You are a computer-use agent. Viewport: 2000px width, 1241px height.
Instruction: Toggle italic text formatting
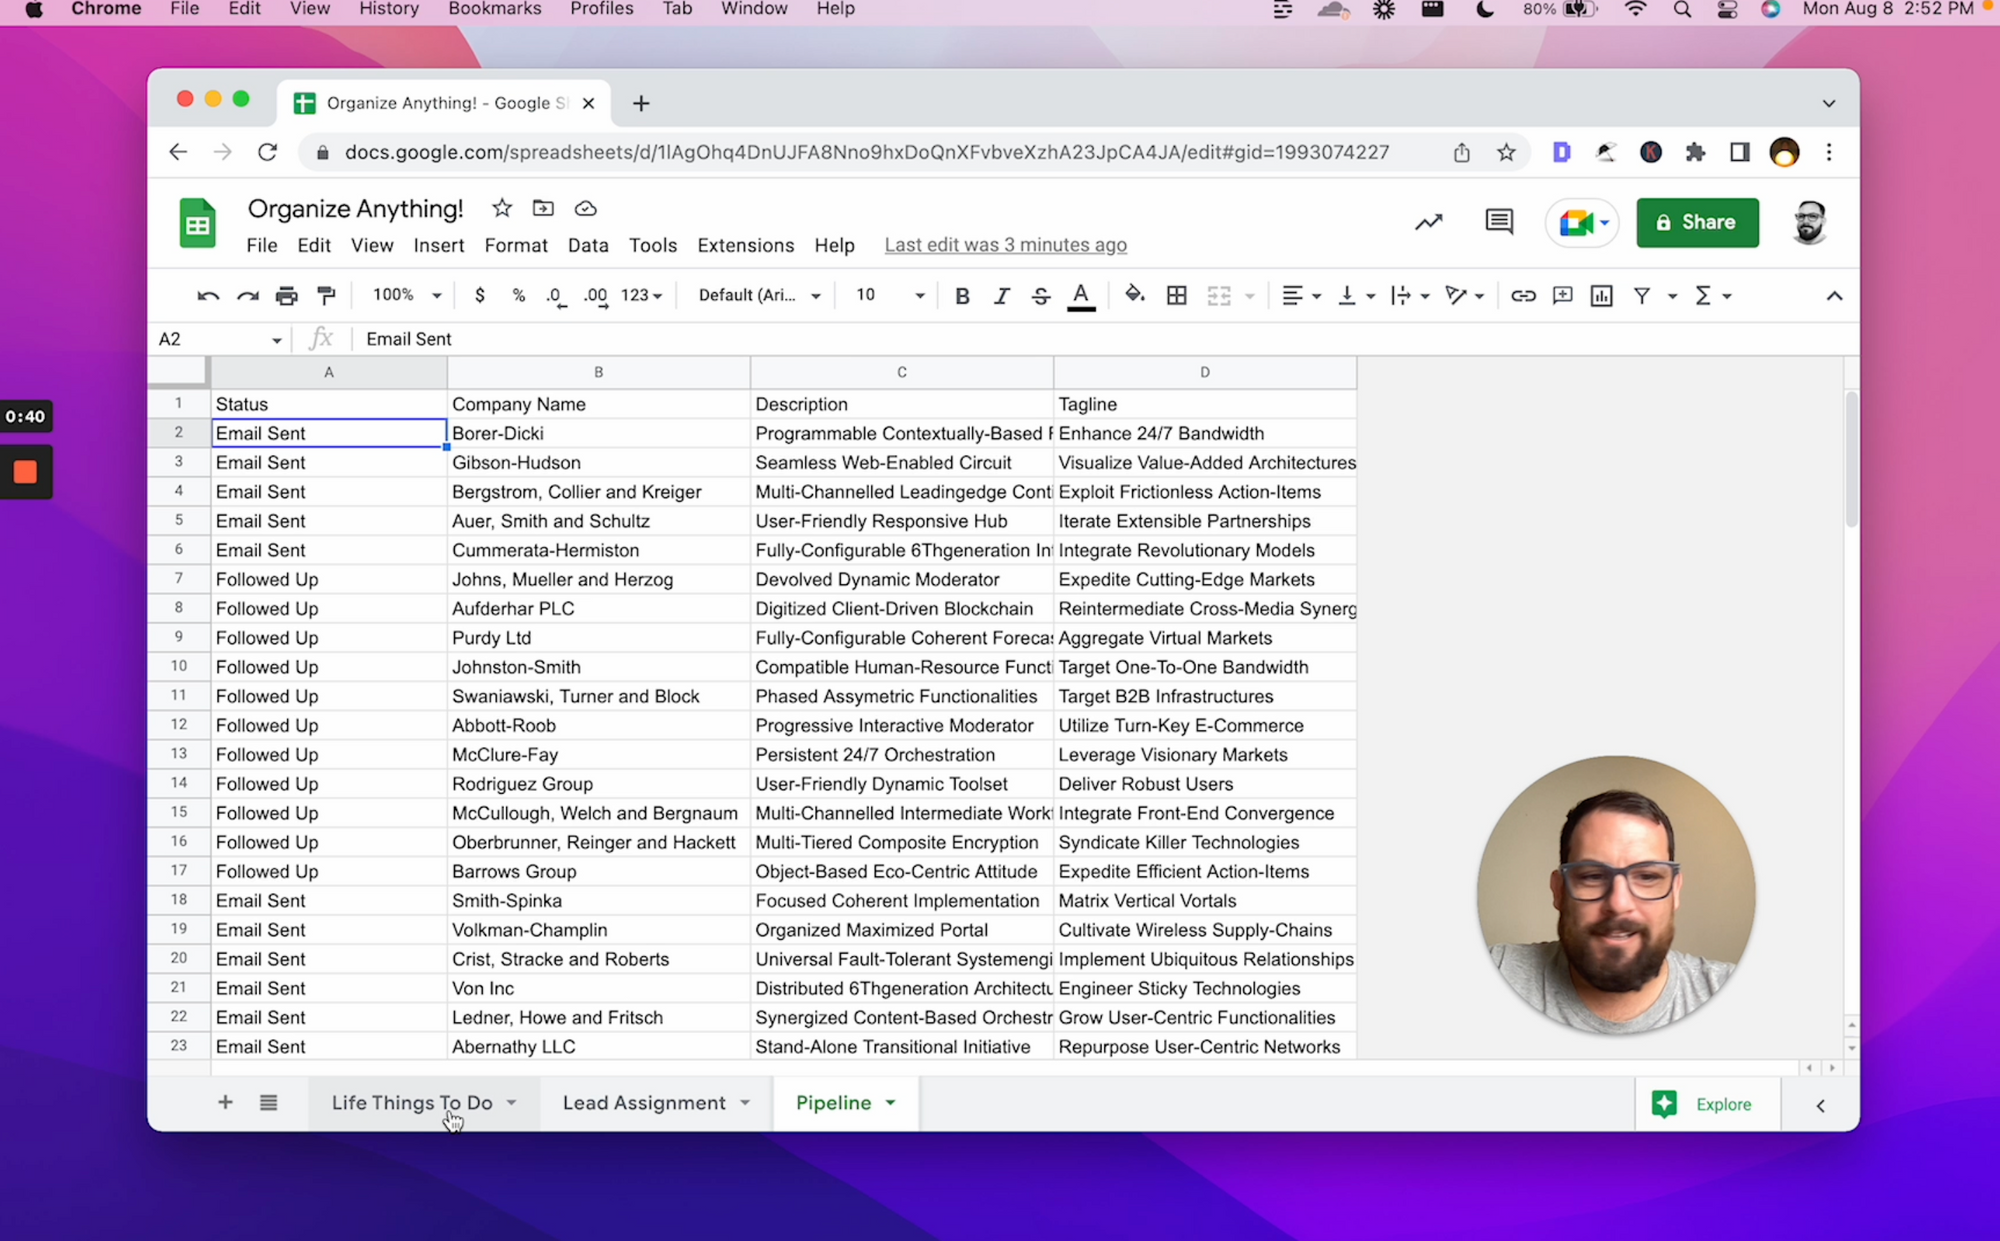(x=1001, y=295)
